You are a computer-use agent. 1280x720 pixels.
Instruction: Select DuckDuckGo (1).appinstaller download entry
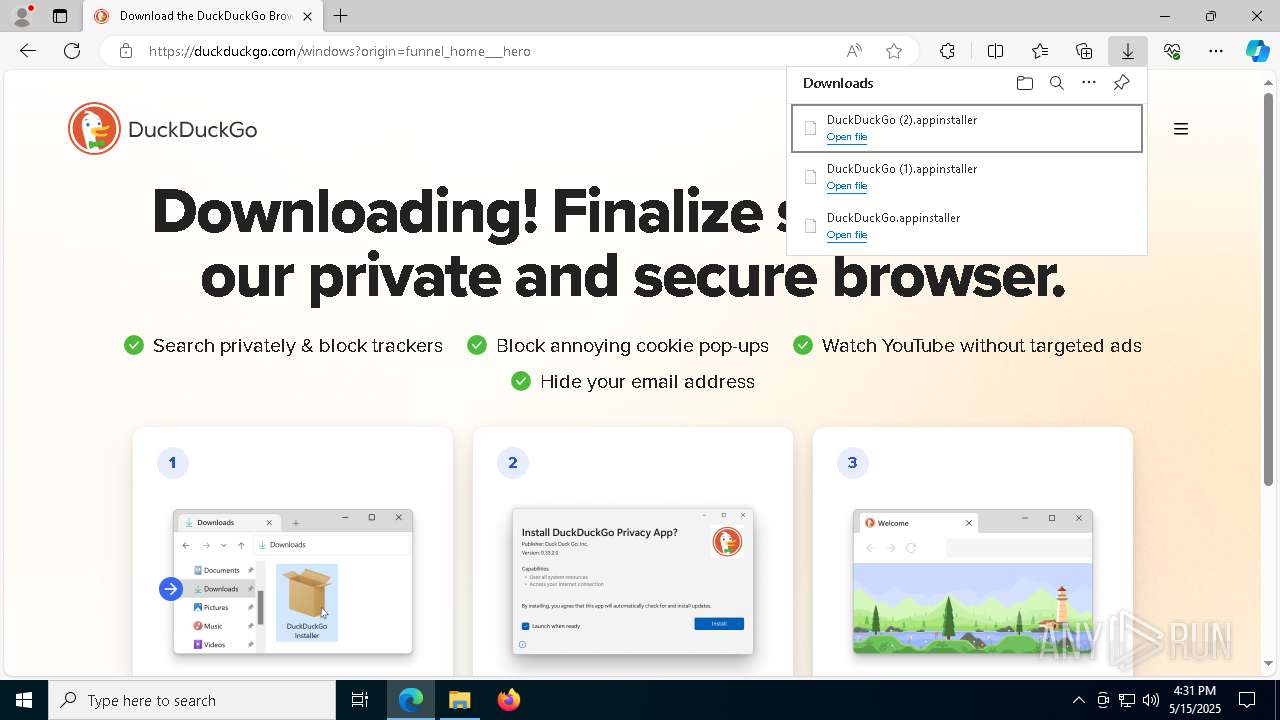click(x=966, y=177)
